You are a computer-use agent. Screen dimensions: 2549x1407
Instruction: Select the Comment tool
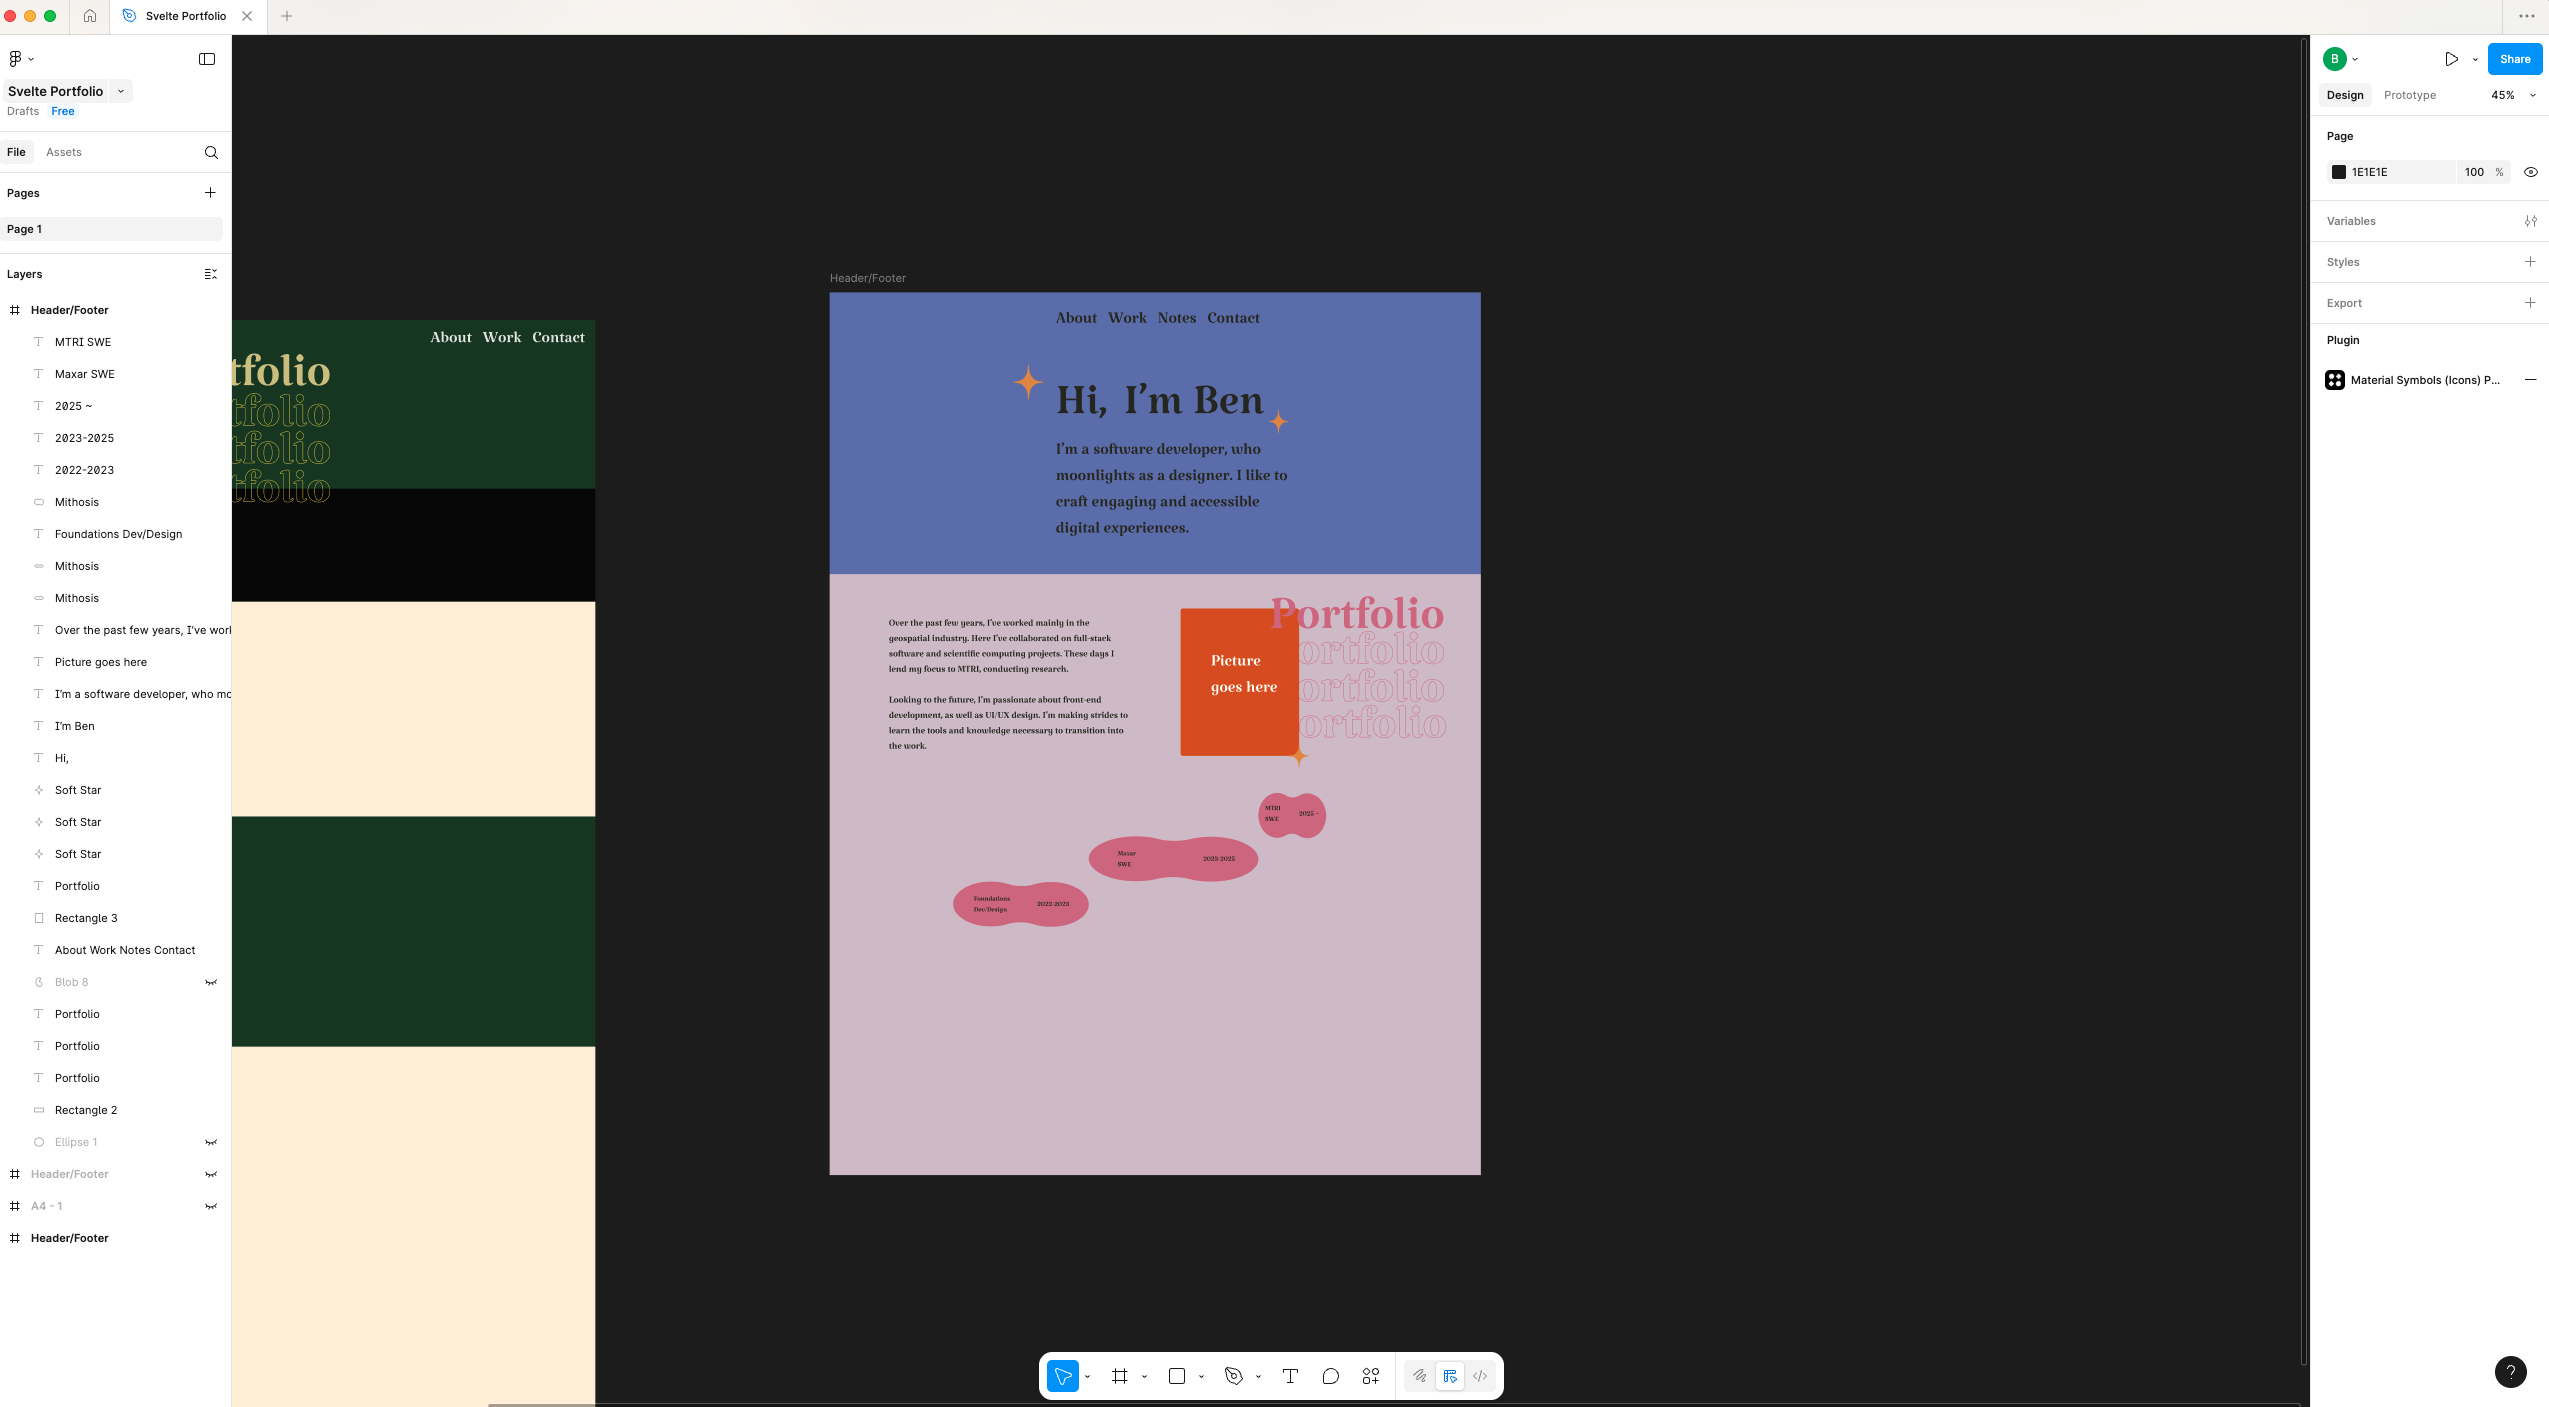click(1330, 1376)
